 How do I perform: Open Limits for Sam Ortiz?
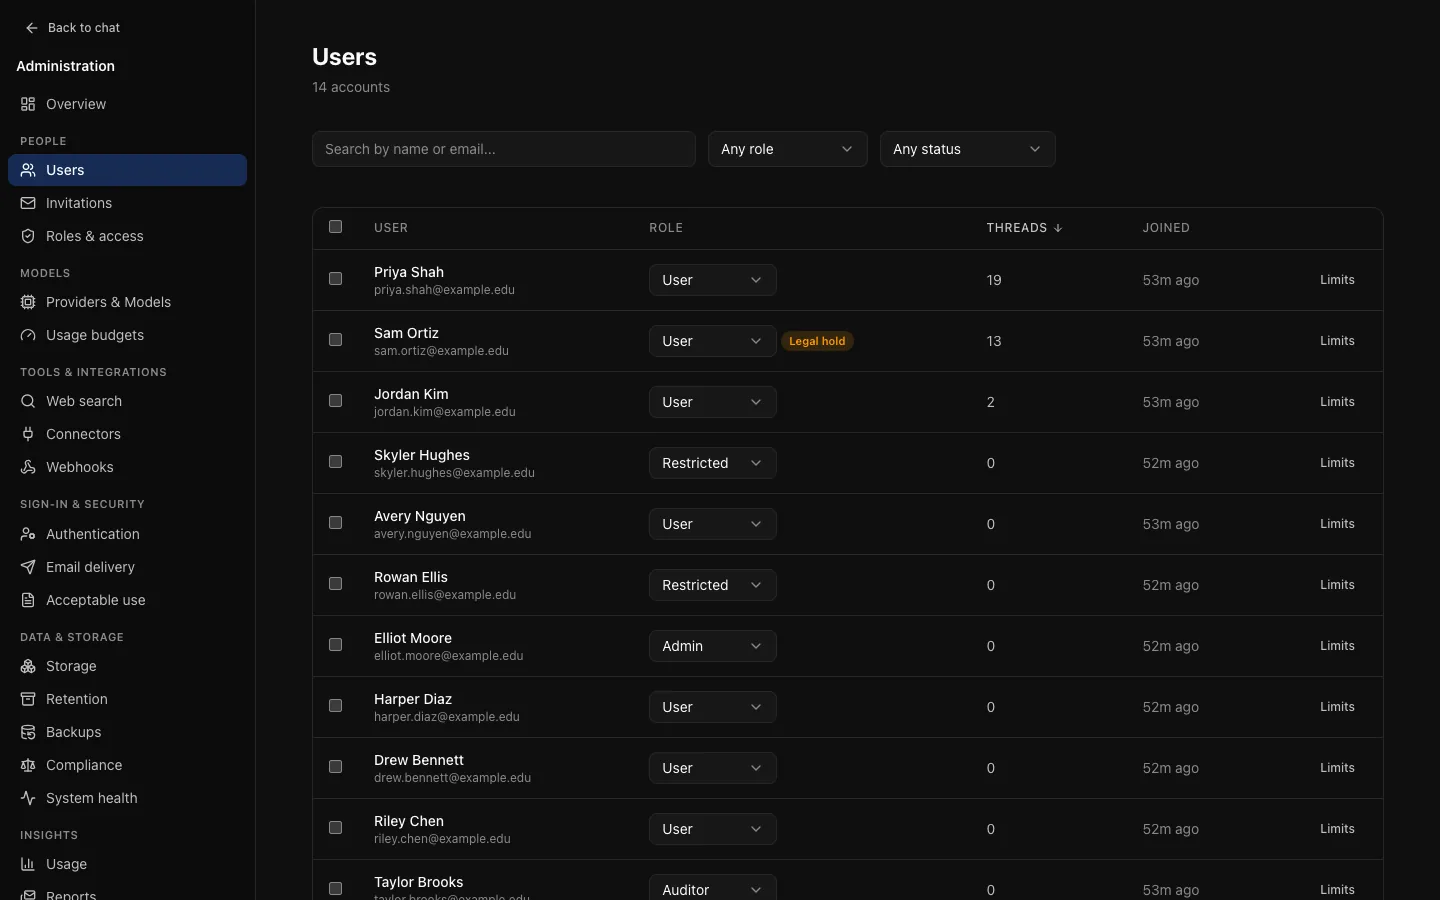(1337, 341)
